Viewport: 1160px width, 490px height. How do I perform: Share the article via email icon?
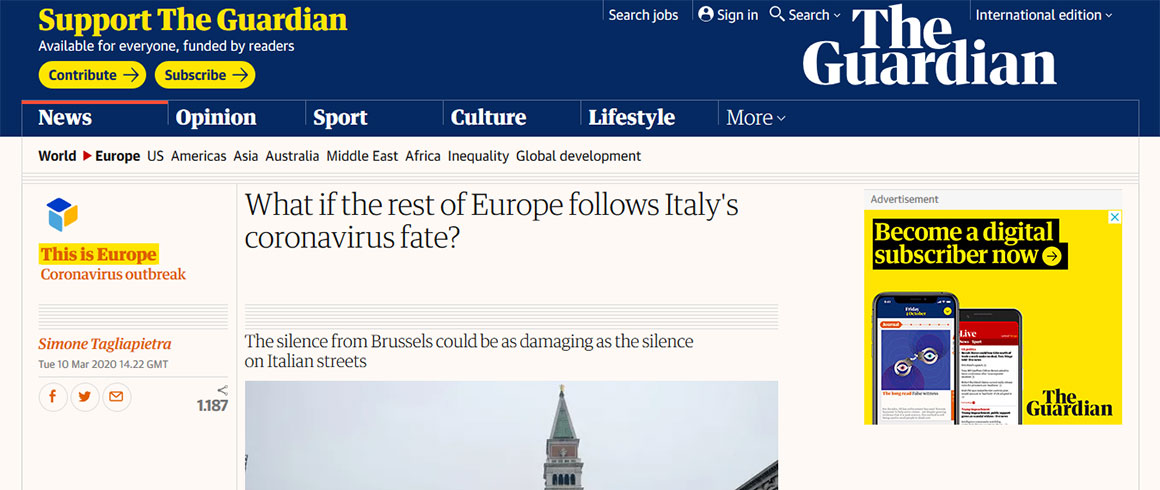pos(117,397)
